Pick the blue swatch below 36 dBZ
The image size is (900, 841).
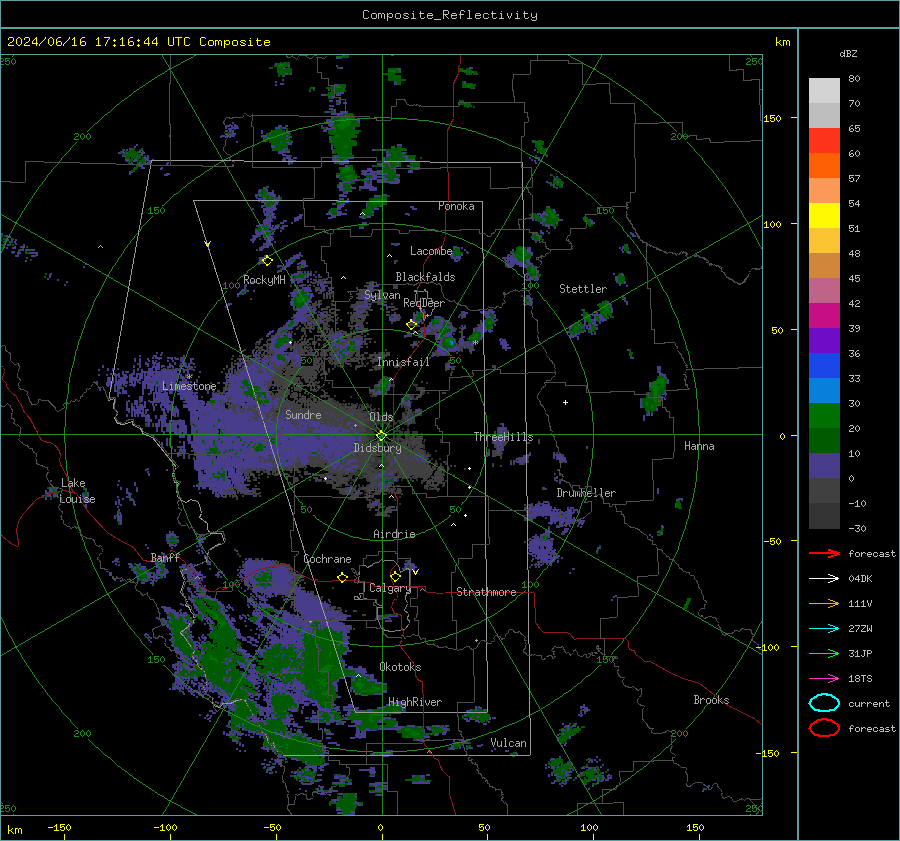[824, 365]
